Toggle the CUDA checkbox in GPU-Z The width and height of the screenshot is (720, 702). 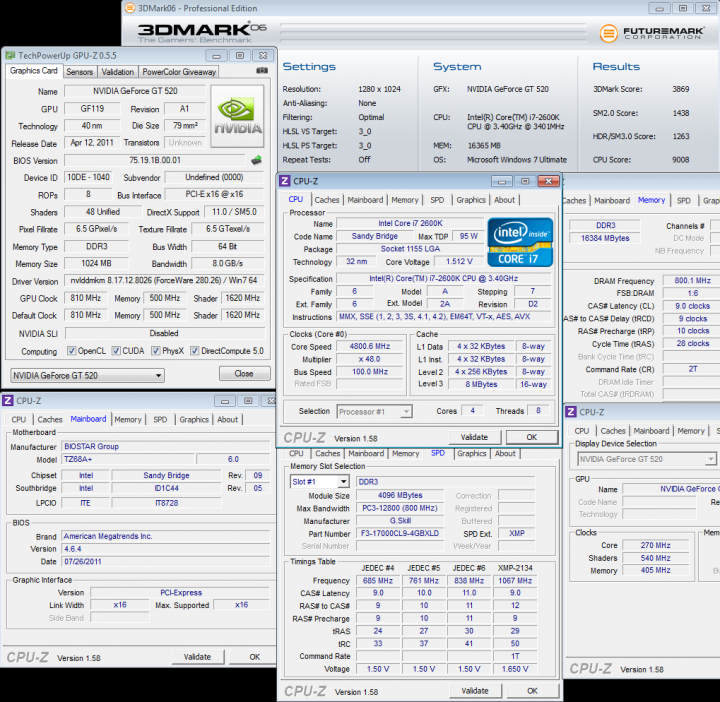pyautogui.click(x=116, y=351)
